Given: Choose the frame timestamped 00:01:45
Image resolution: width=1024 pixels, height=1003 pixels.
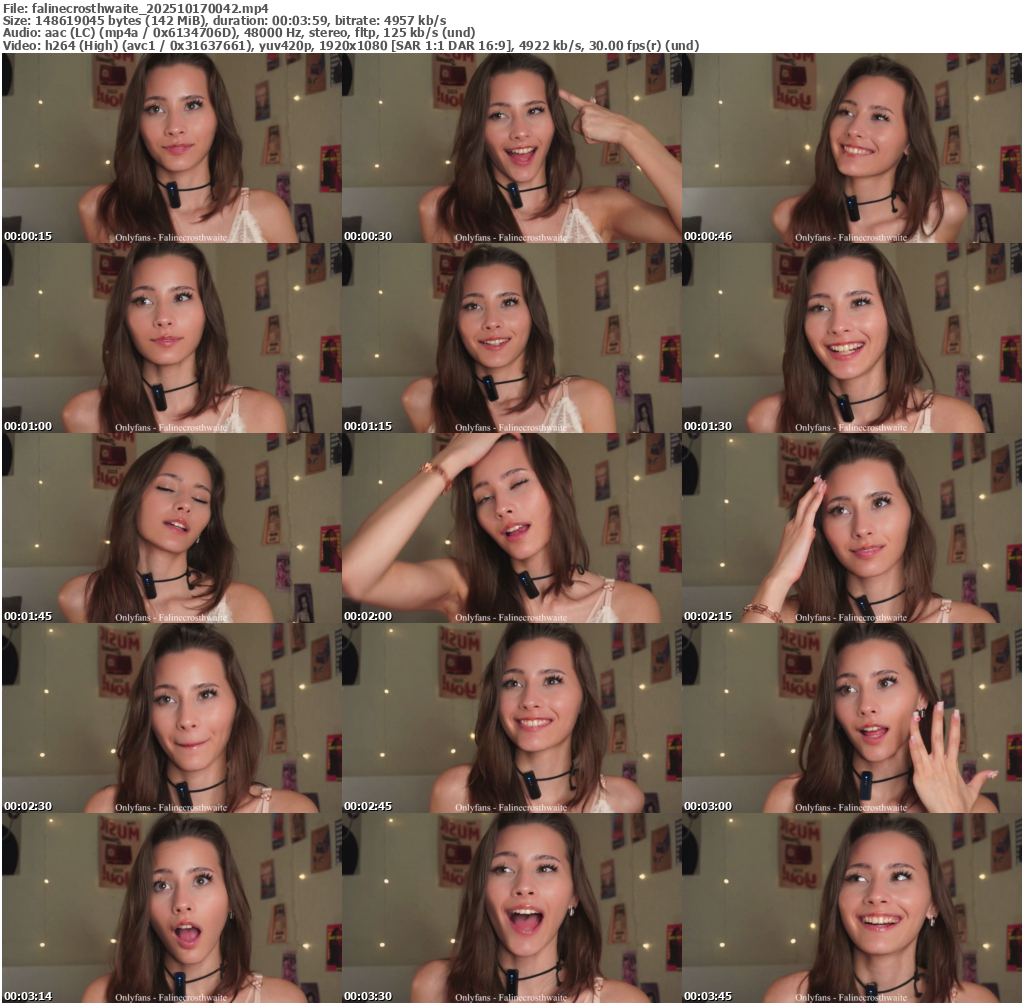Looking at the screenshot, I should click(171, 528).
